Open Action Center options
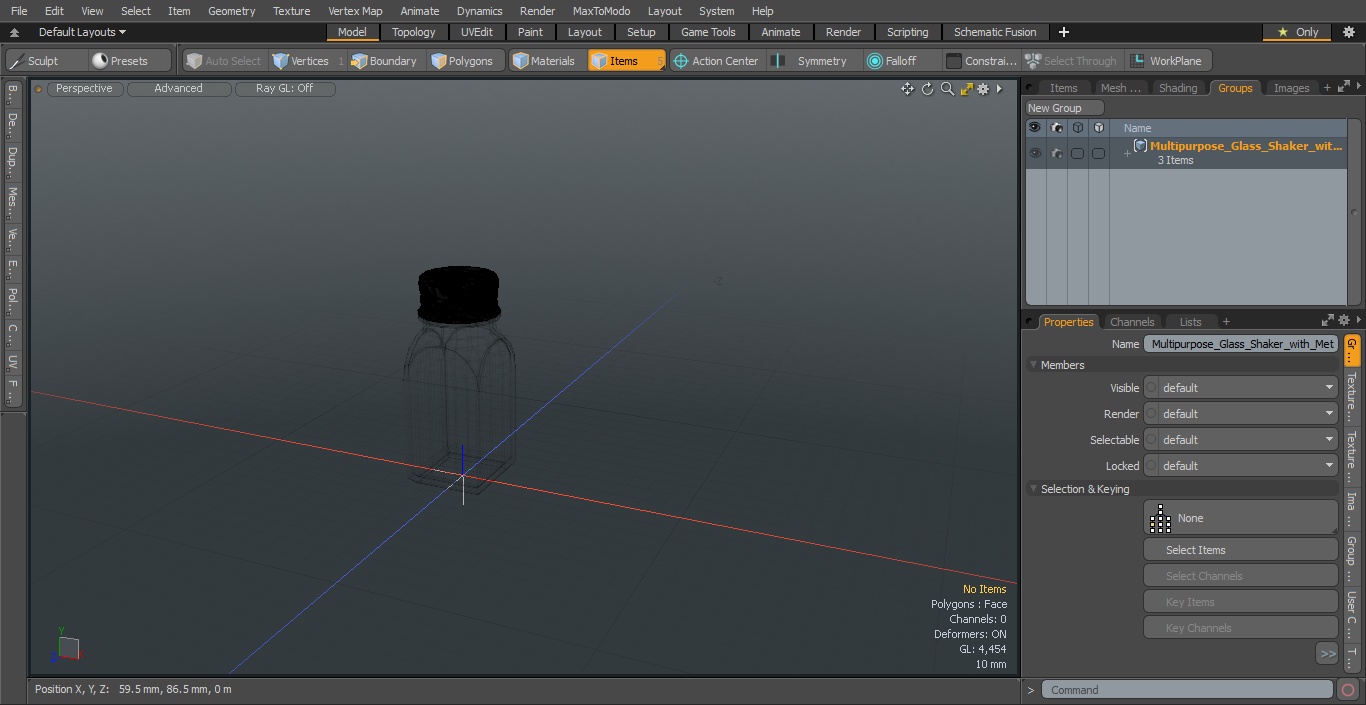 pos(716,61)
